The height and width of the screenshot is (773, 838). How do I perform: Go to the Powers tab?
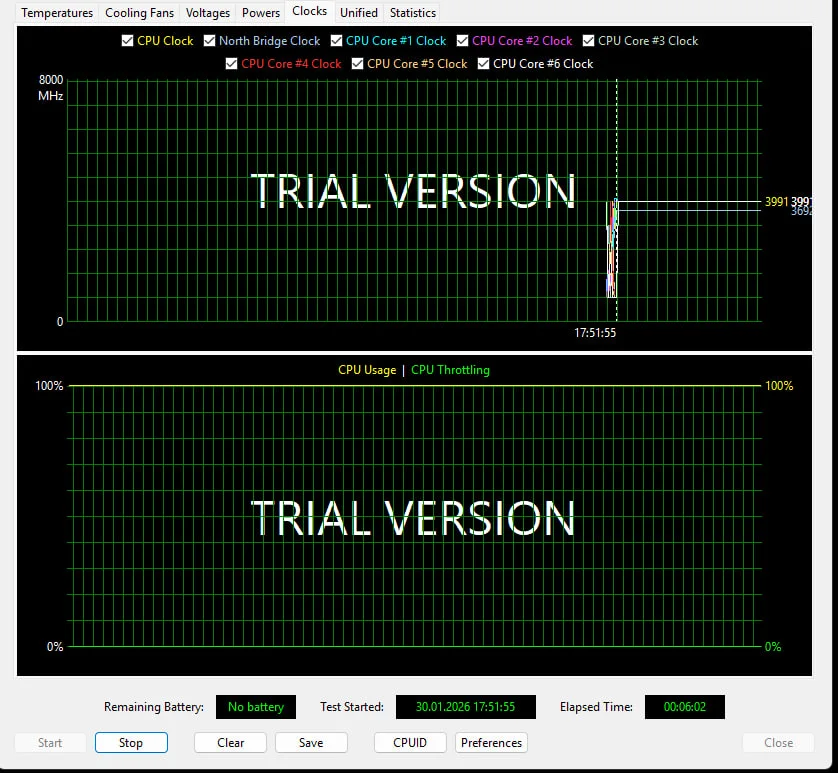pos(261,13)
